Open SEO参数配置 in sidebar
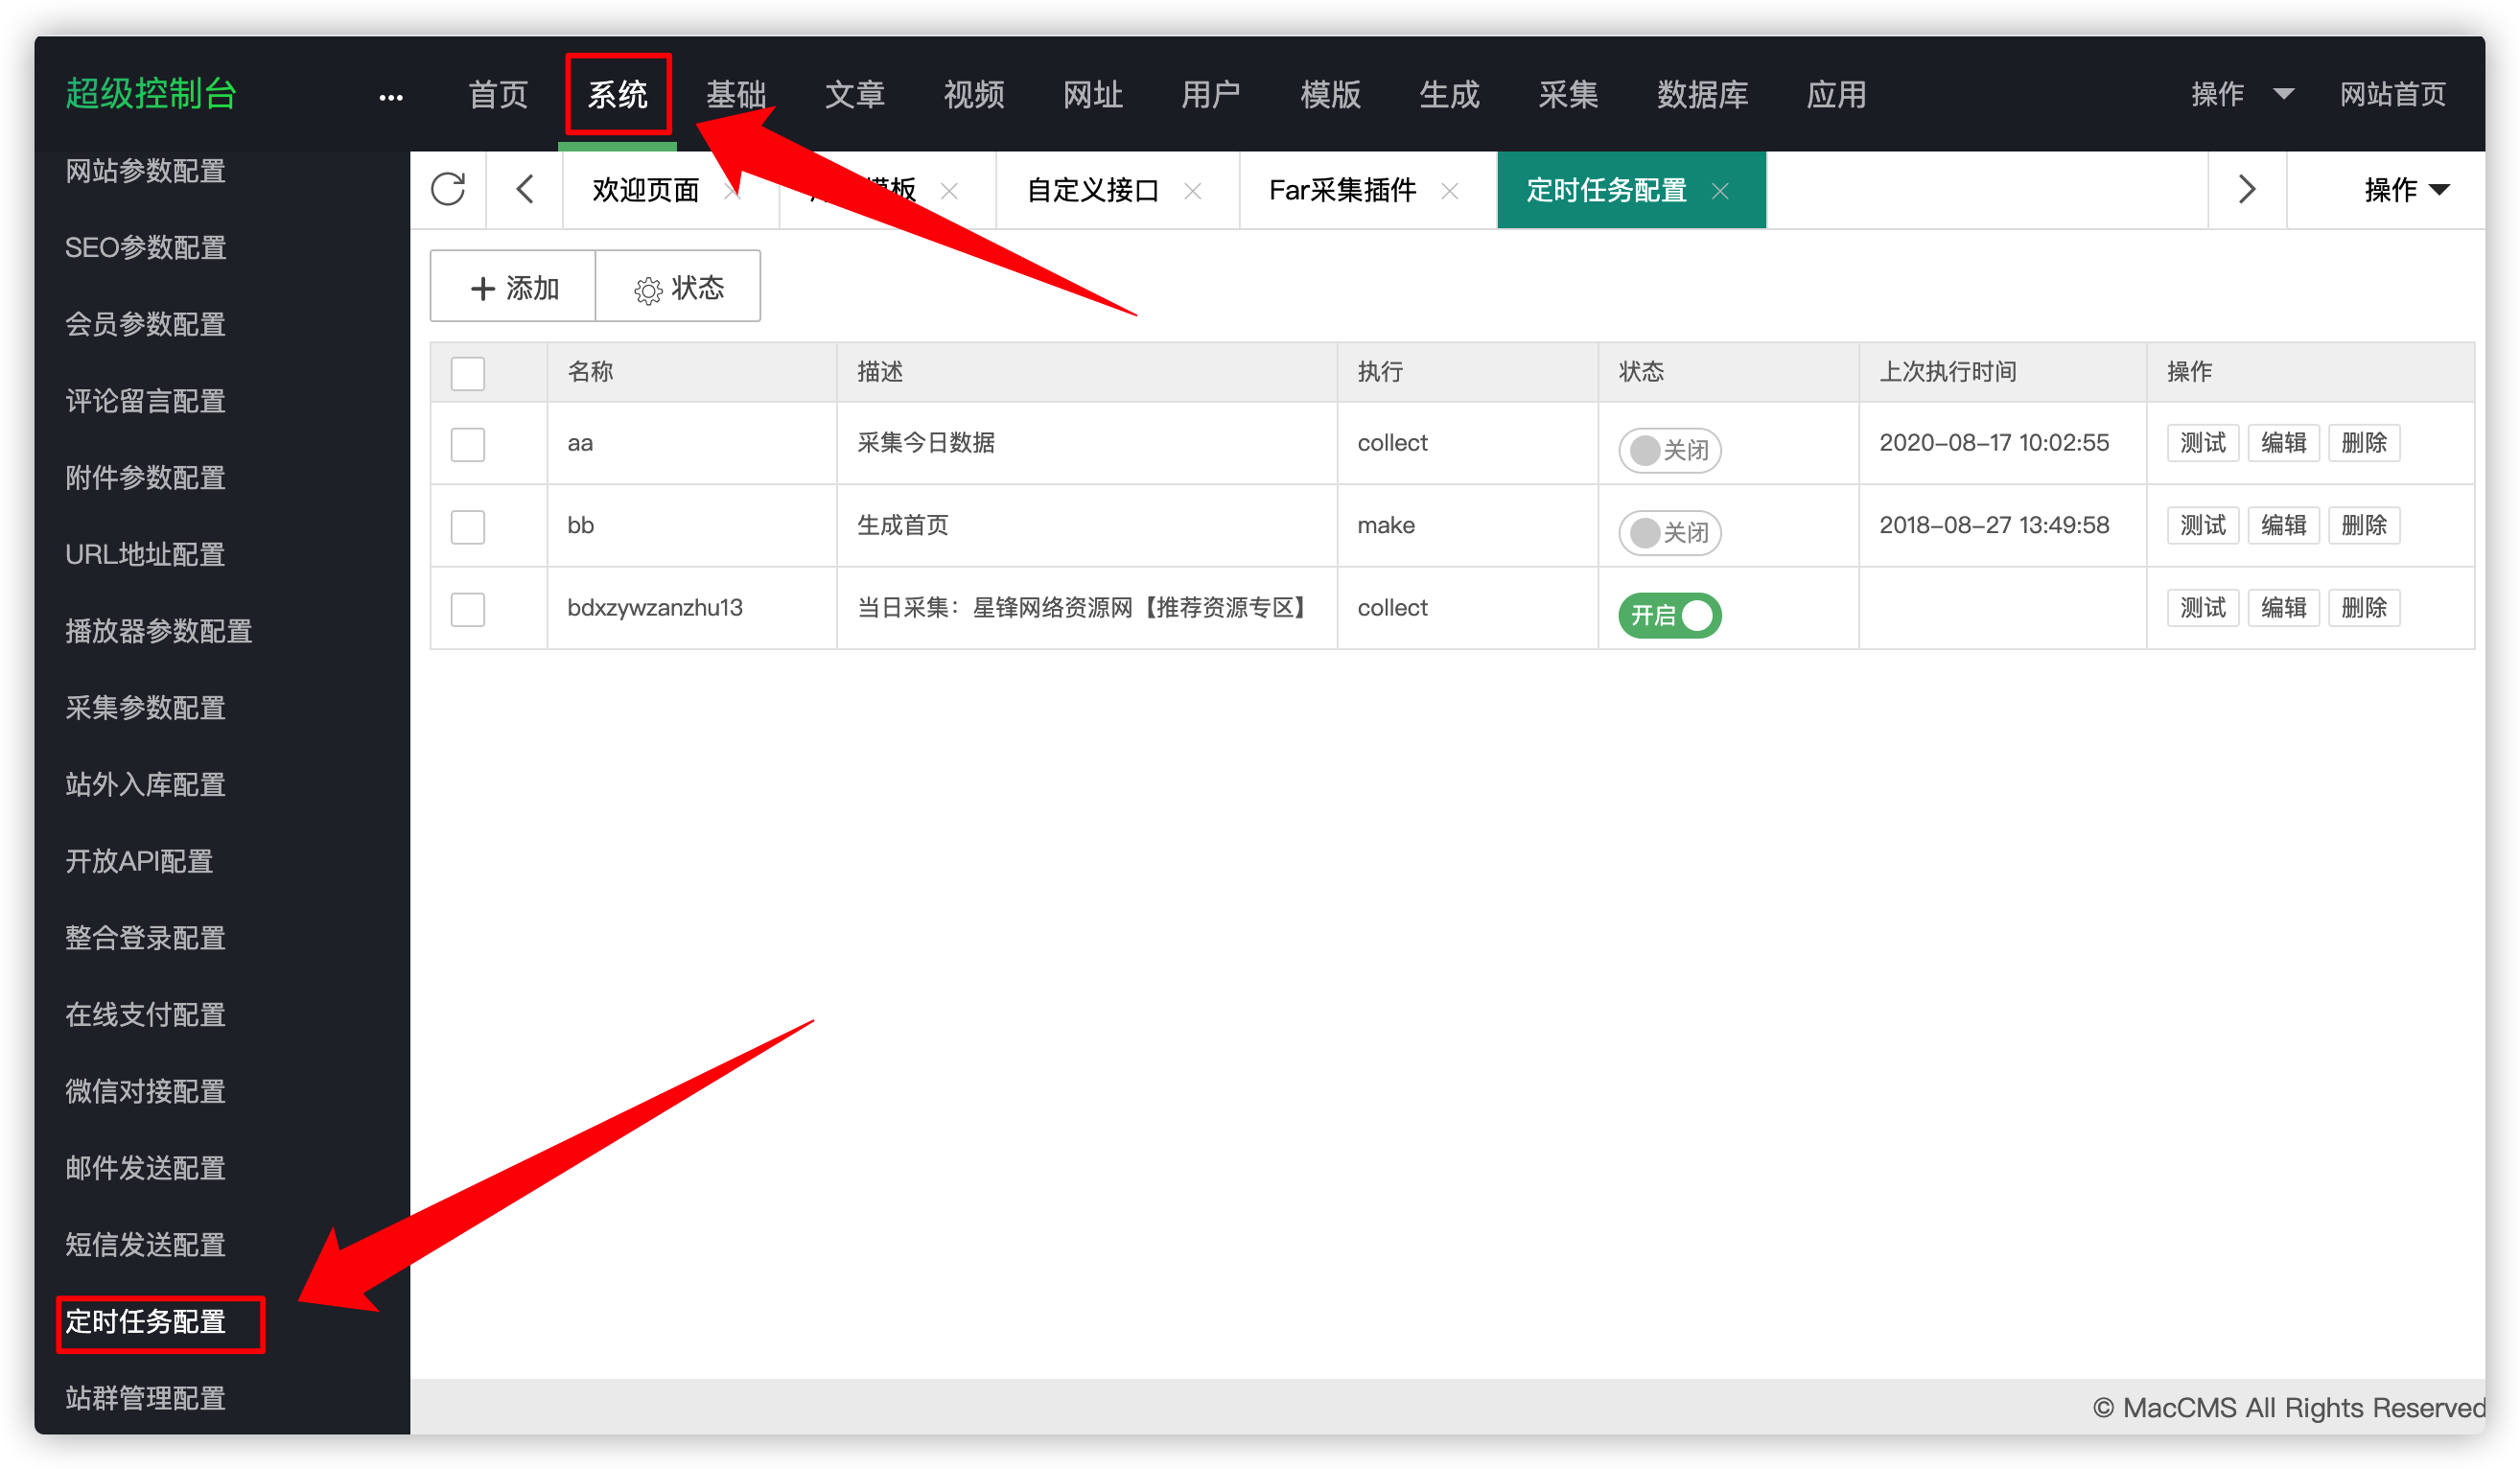The width and height of the screenshot is (2520, 1469). 145,248
